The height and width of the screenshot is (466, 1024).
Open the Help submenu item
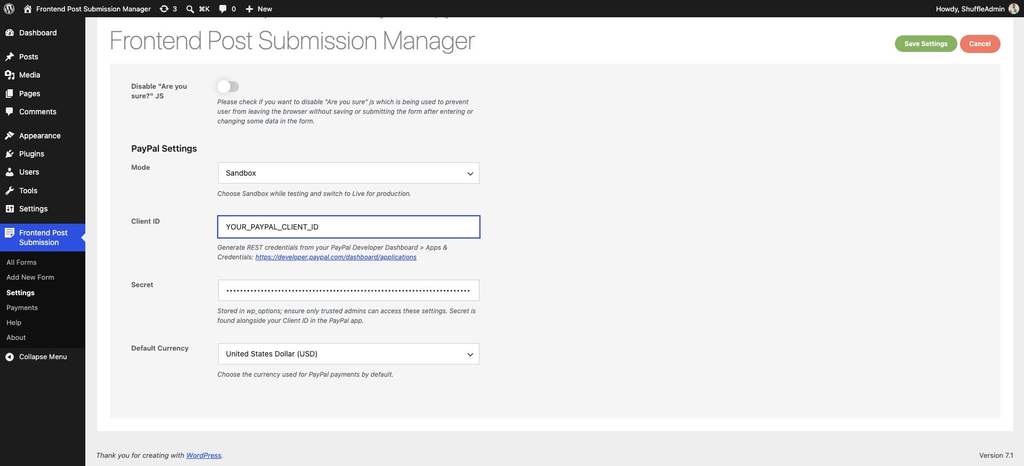coord(14,322)
